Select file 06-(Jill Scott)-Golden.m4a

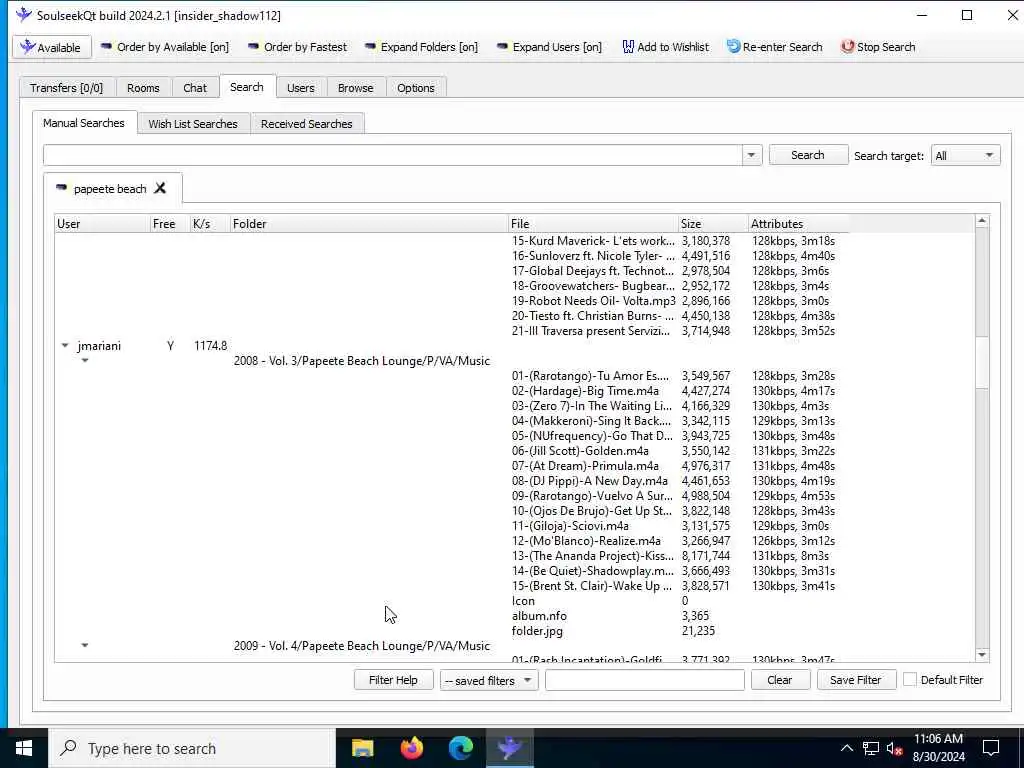580,451
